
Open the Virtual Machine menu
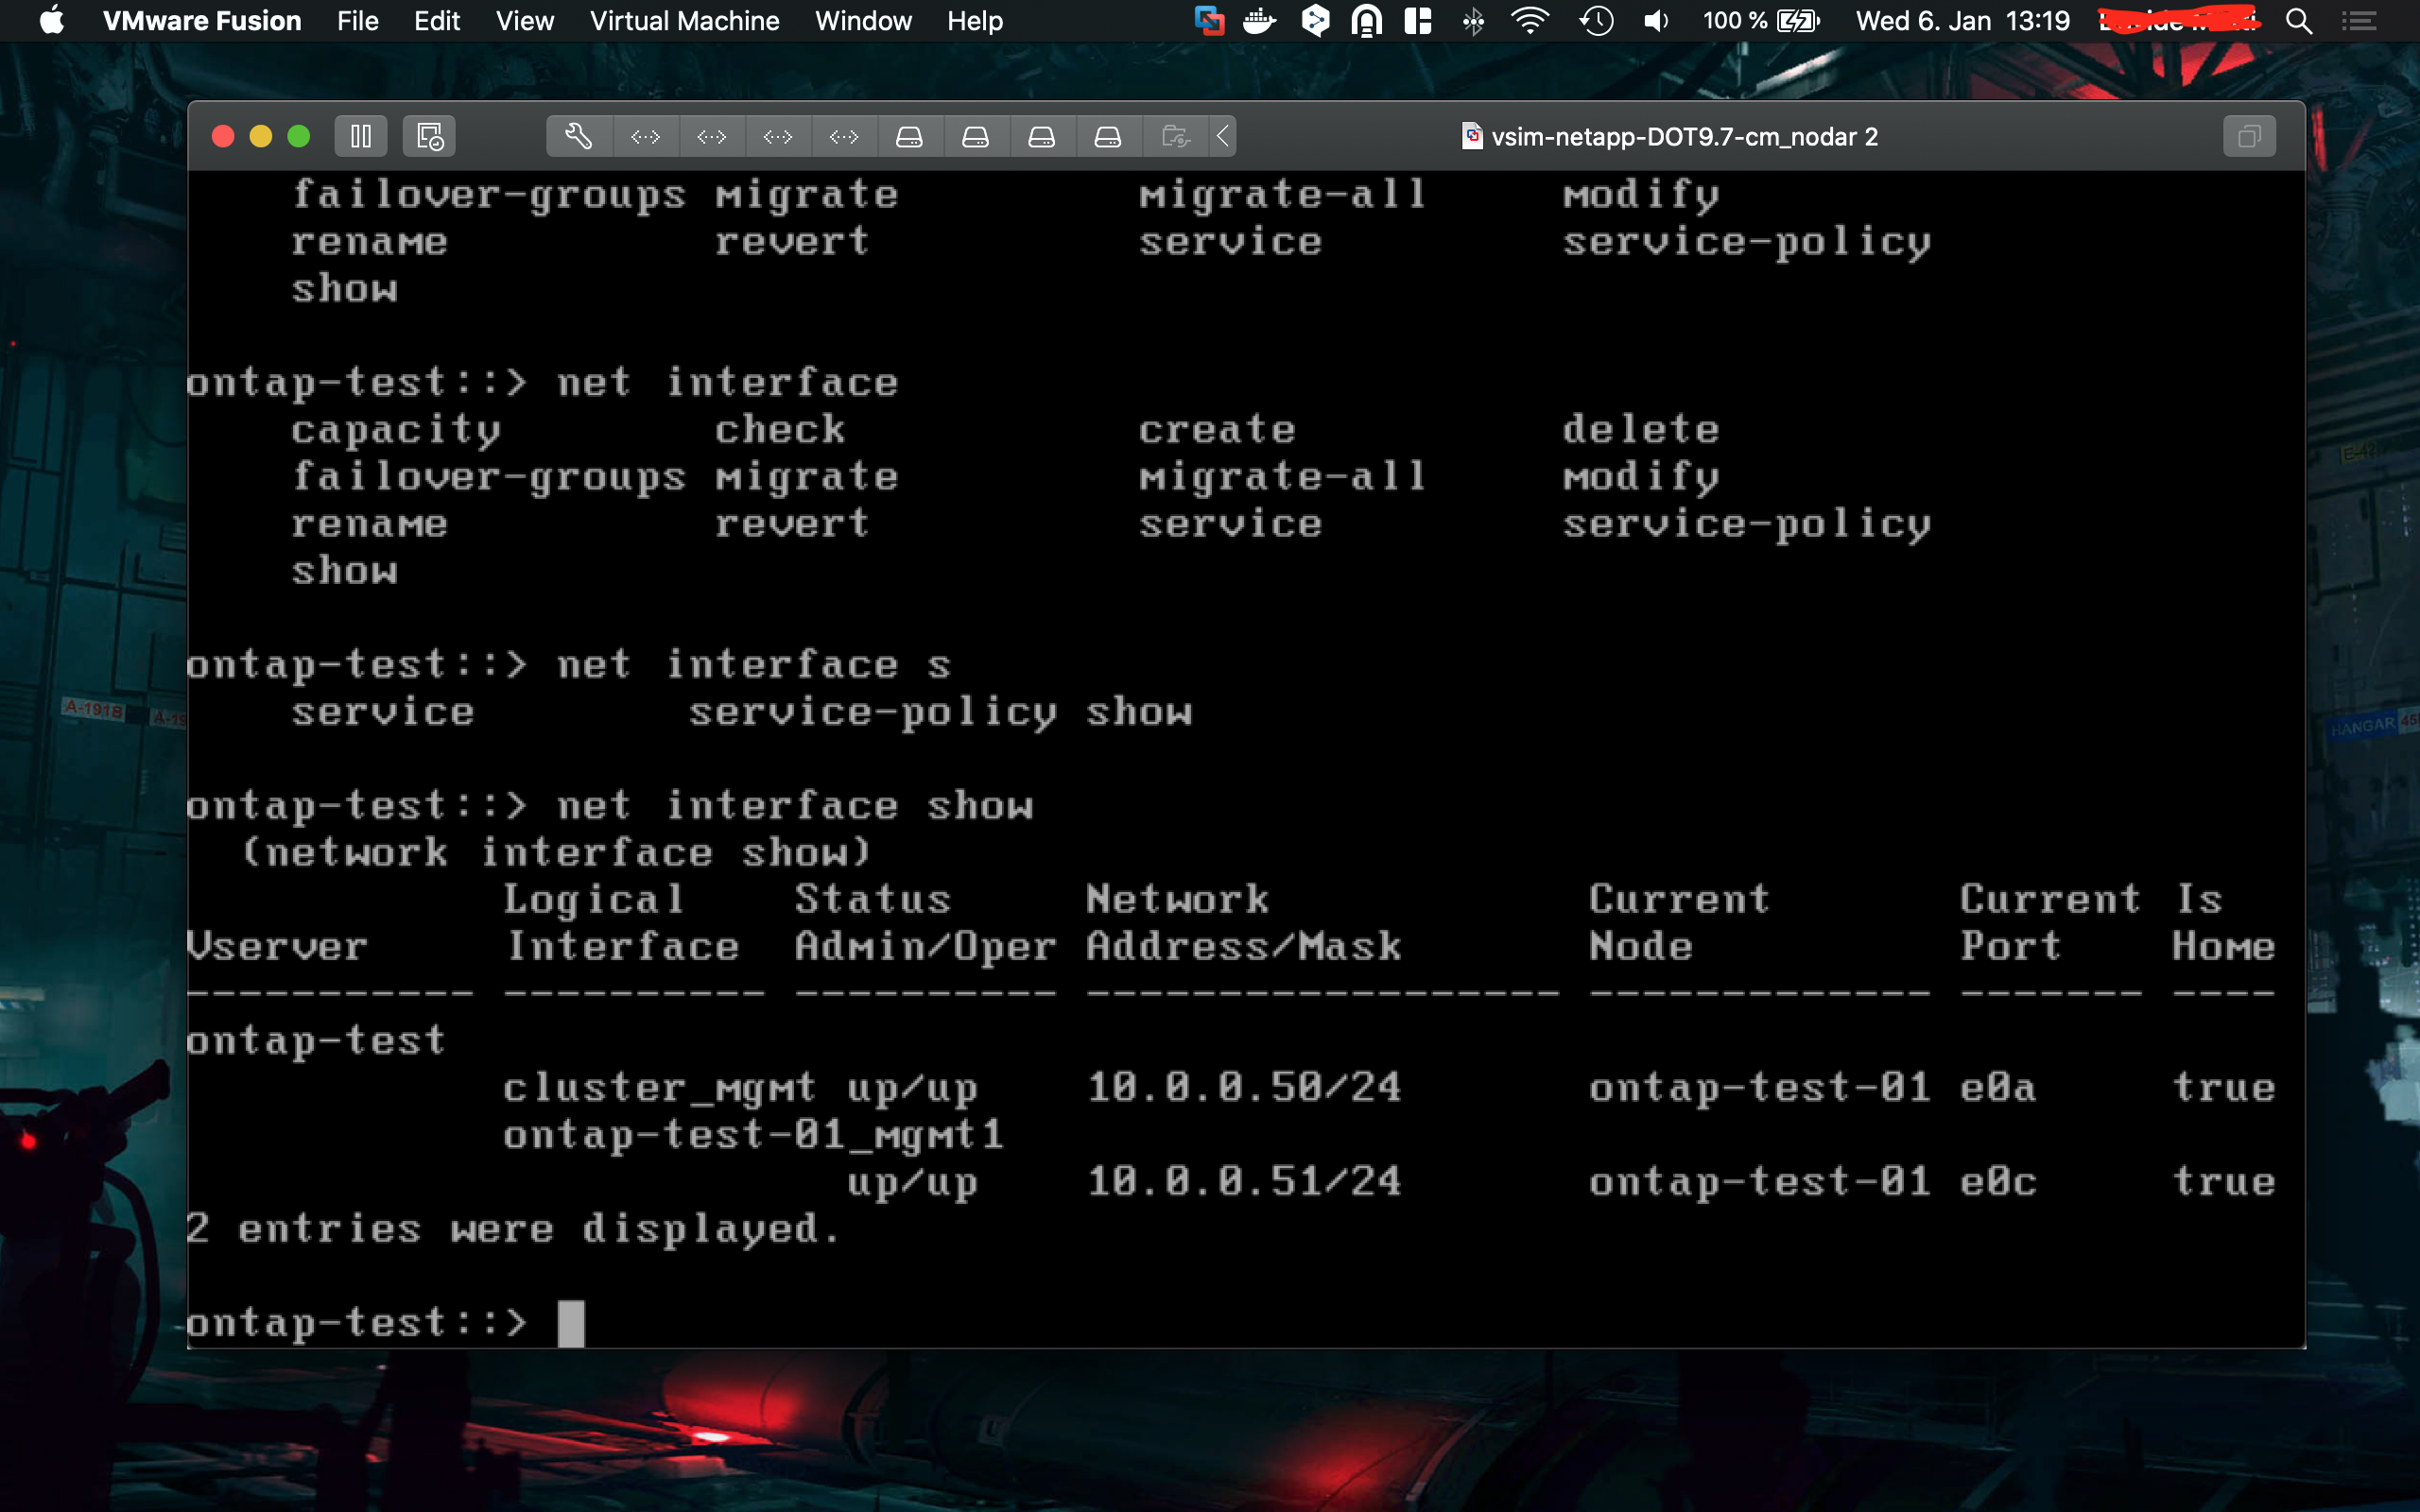[684, 21]
